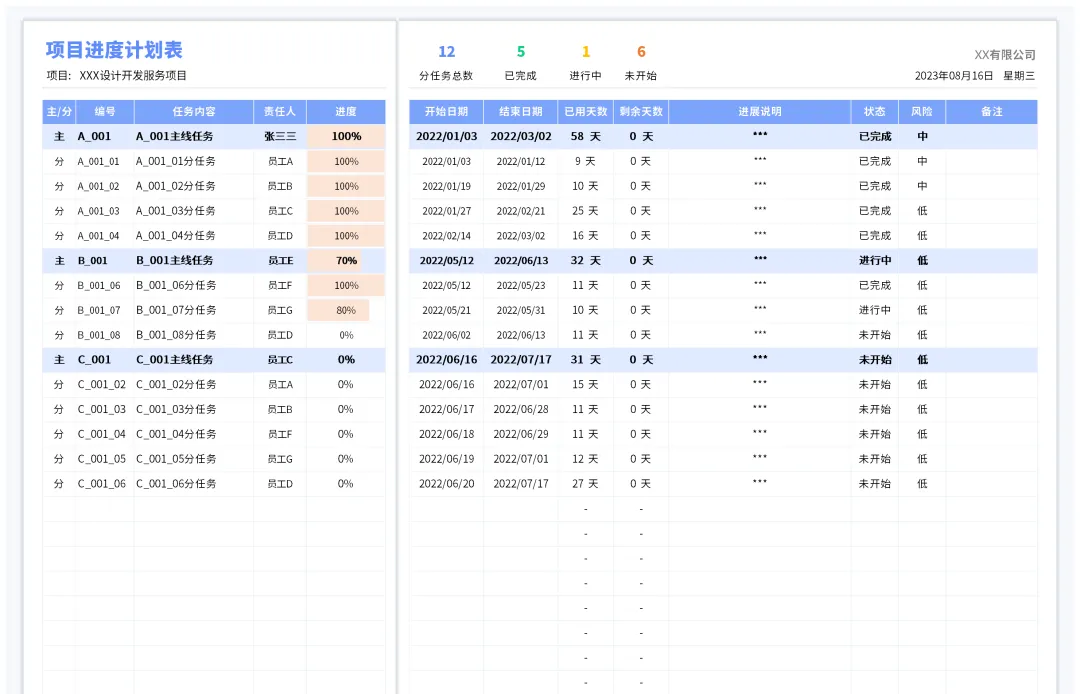1080x694 pixels.
Task: Select responsible person 张三三
Action: point(280,136)
